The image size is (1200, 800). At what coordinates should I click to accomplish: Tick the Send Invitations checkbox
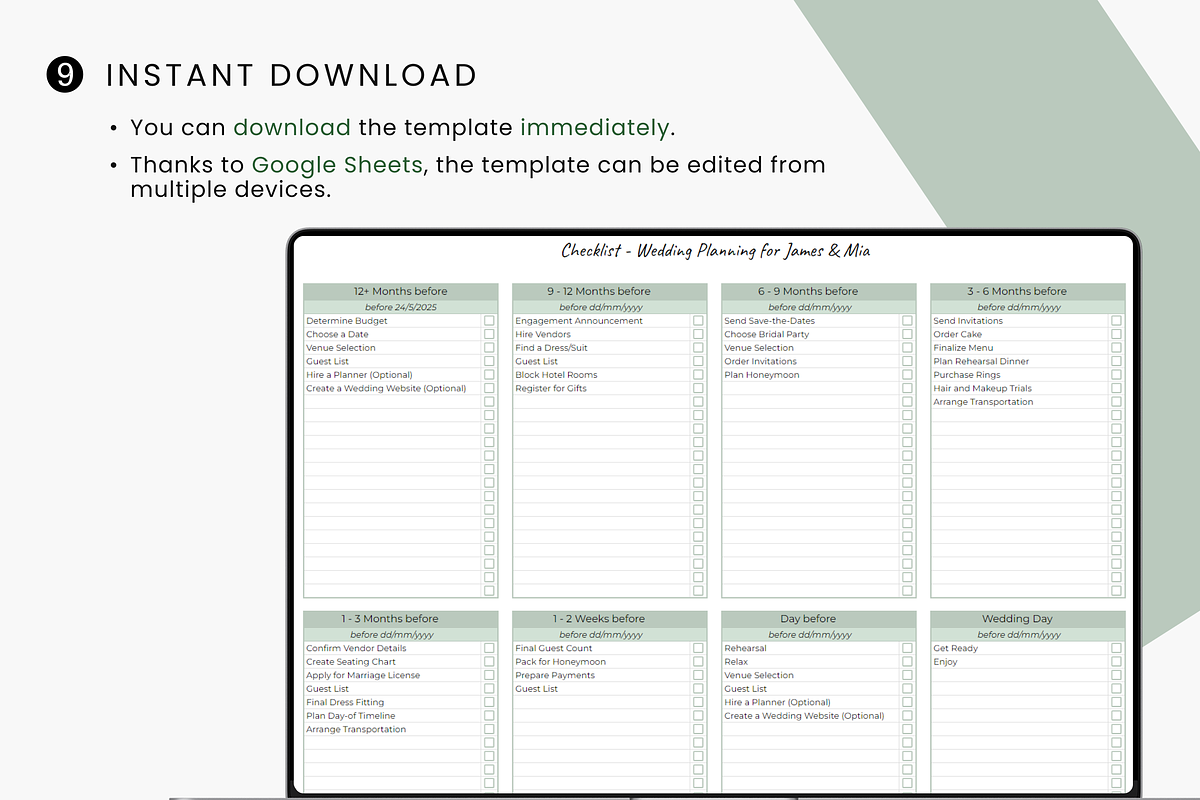pos(1116,321)
